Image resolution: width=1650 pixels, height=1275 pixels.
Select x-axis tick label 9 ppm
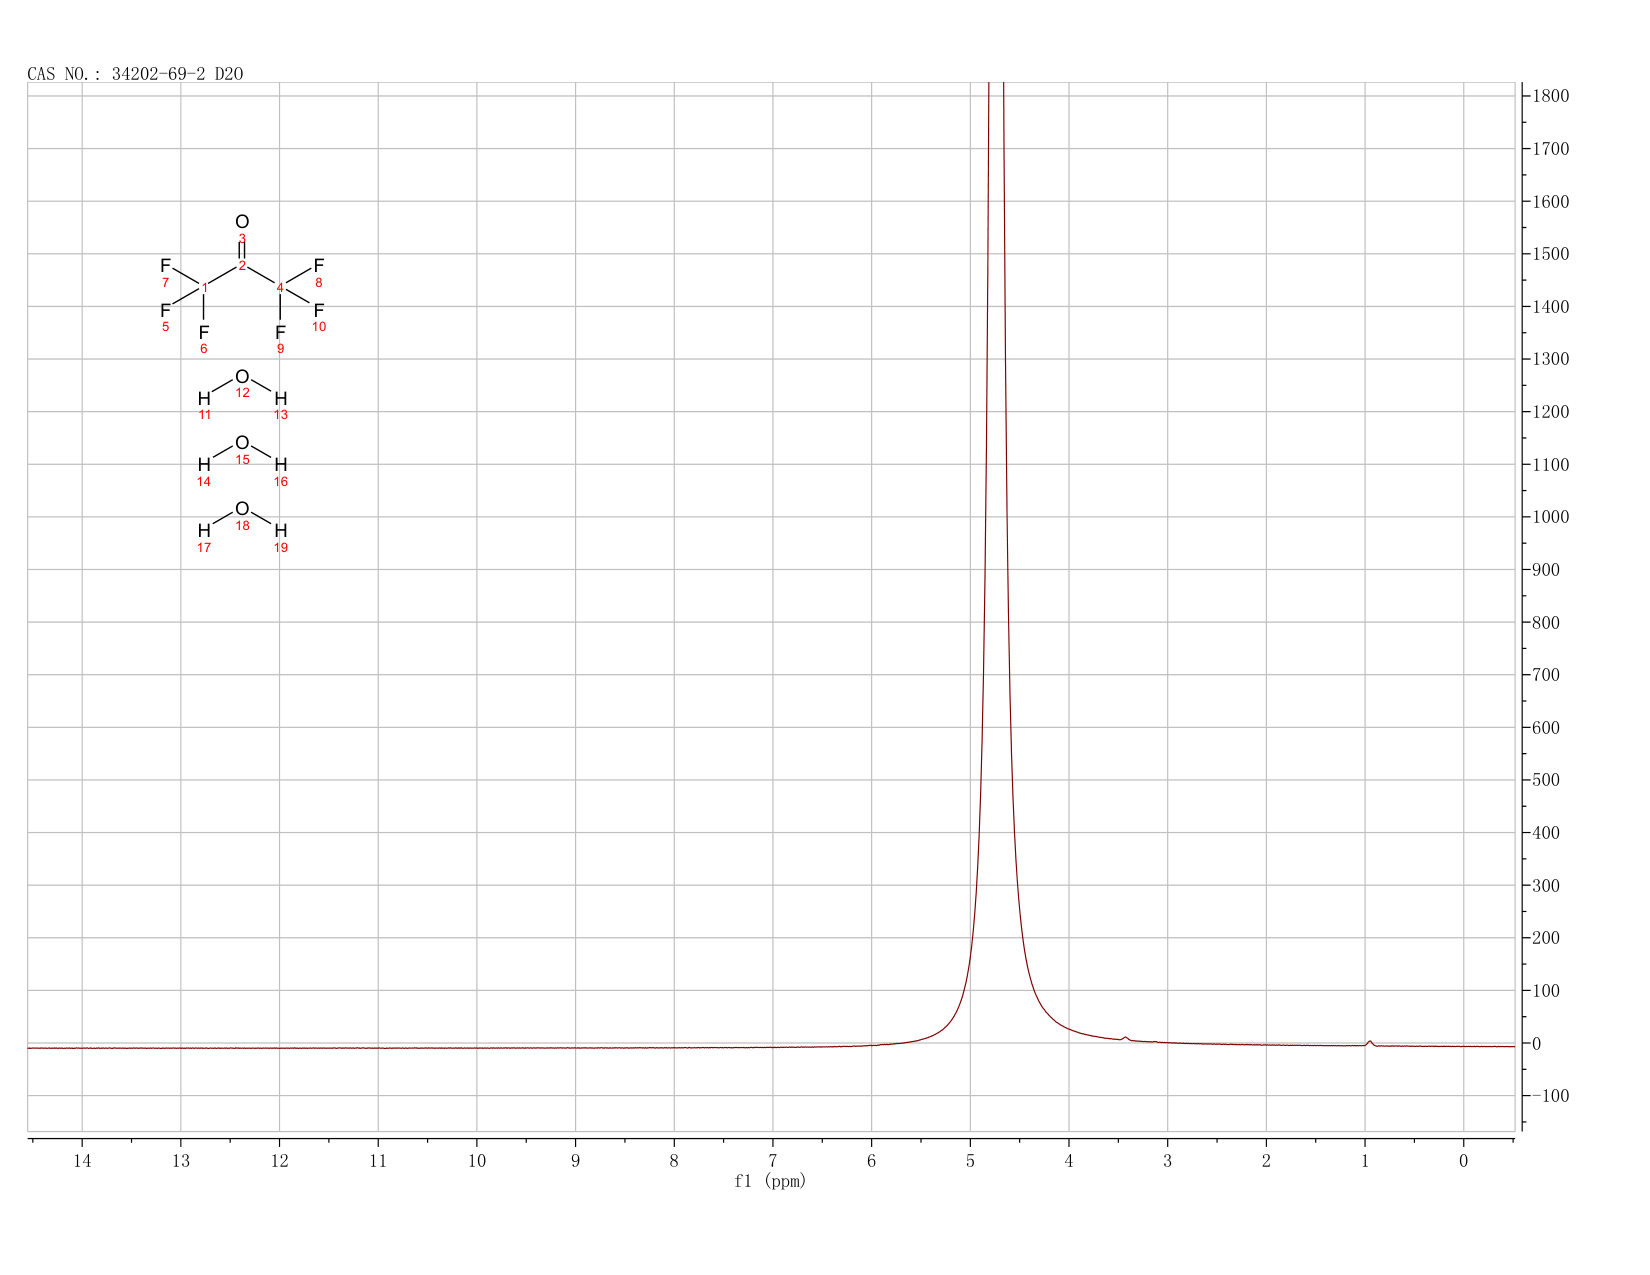click(x=575, y=1161)
